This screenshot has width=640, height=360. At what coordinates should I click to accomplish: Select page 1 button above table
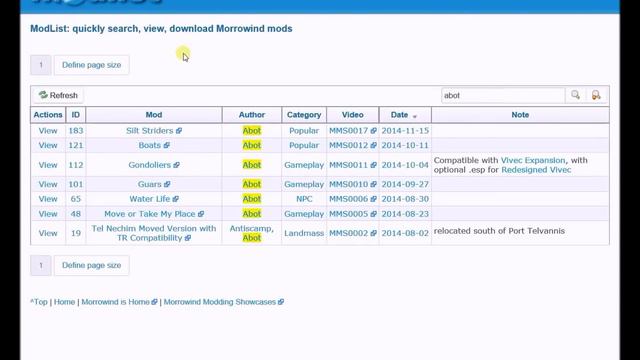tap(41, 65)
